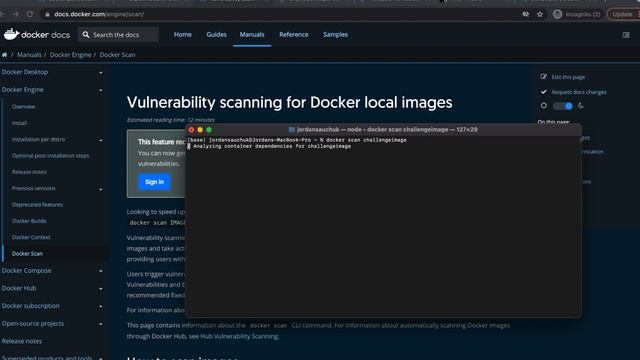Open Docker Hub section in sidebar
640x360 pixels.
pyautogui.click(x=19, y=288)
